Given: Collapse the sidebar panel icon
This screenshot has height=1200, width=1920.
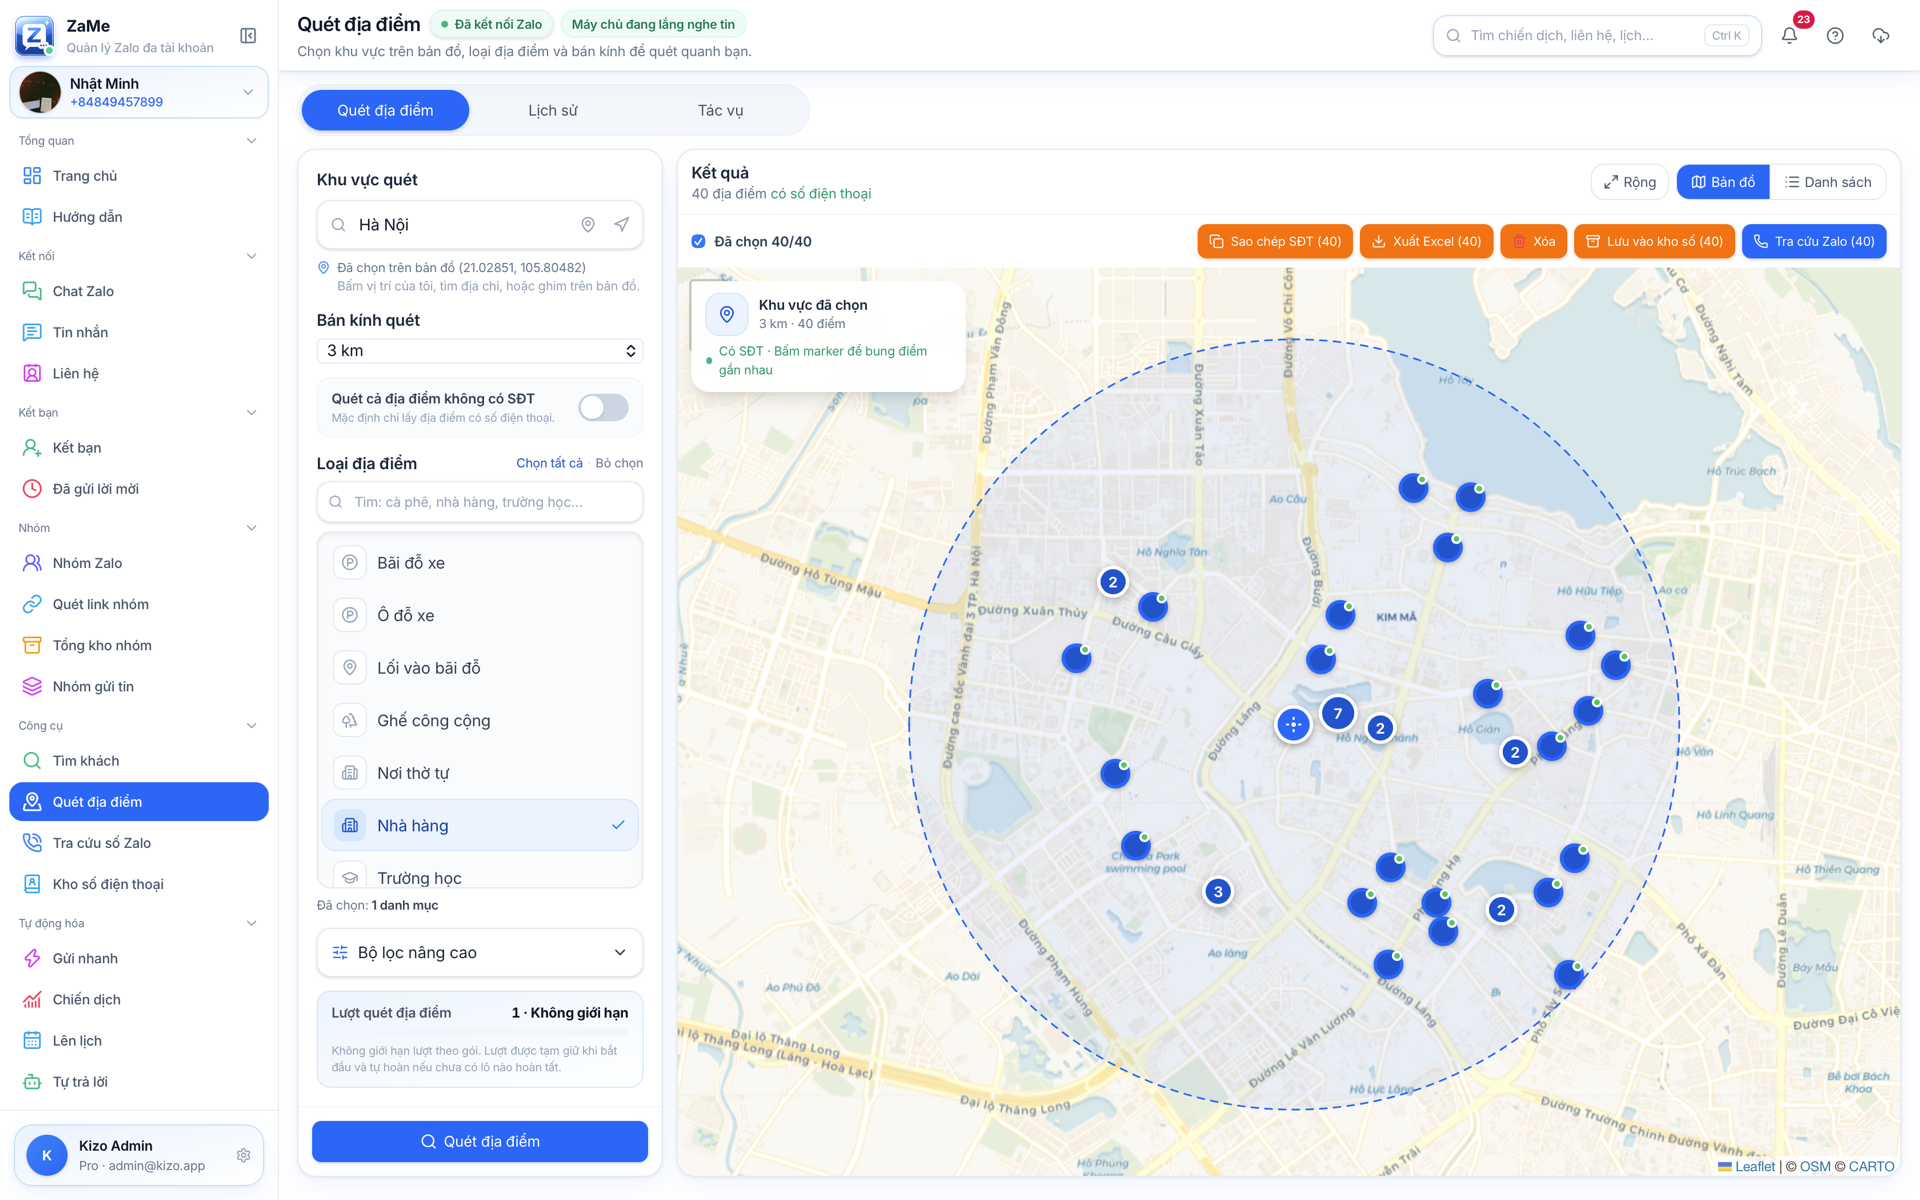Looking at the screenshot, I should pyautogui.click(x=248, y=36).
